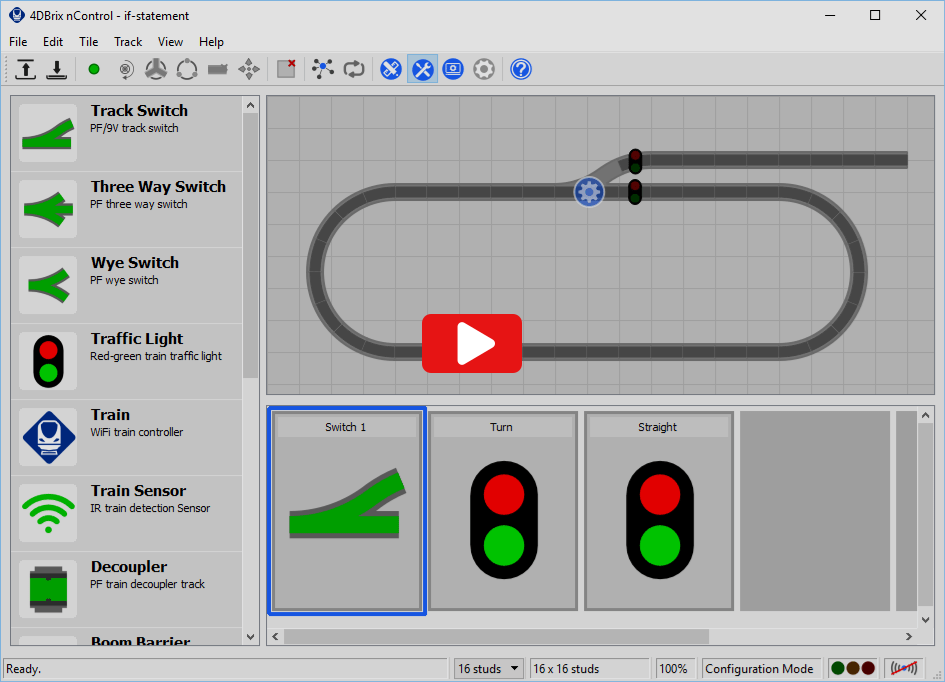The height and width of the screenshot is (682, 945).
Task: Click the red YouTube play button
Action: (x=472, y=343)
